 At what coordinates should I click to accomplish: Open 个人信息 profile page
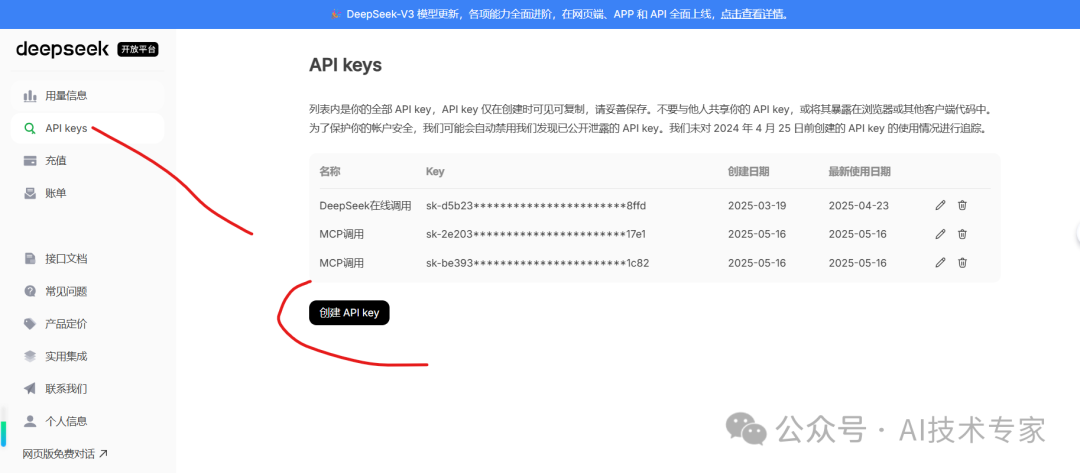coord(87,421)
